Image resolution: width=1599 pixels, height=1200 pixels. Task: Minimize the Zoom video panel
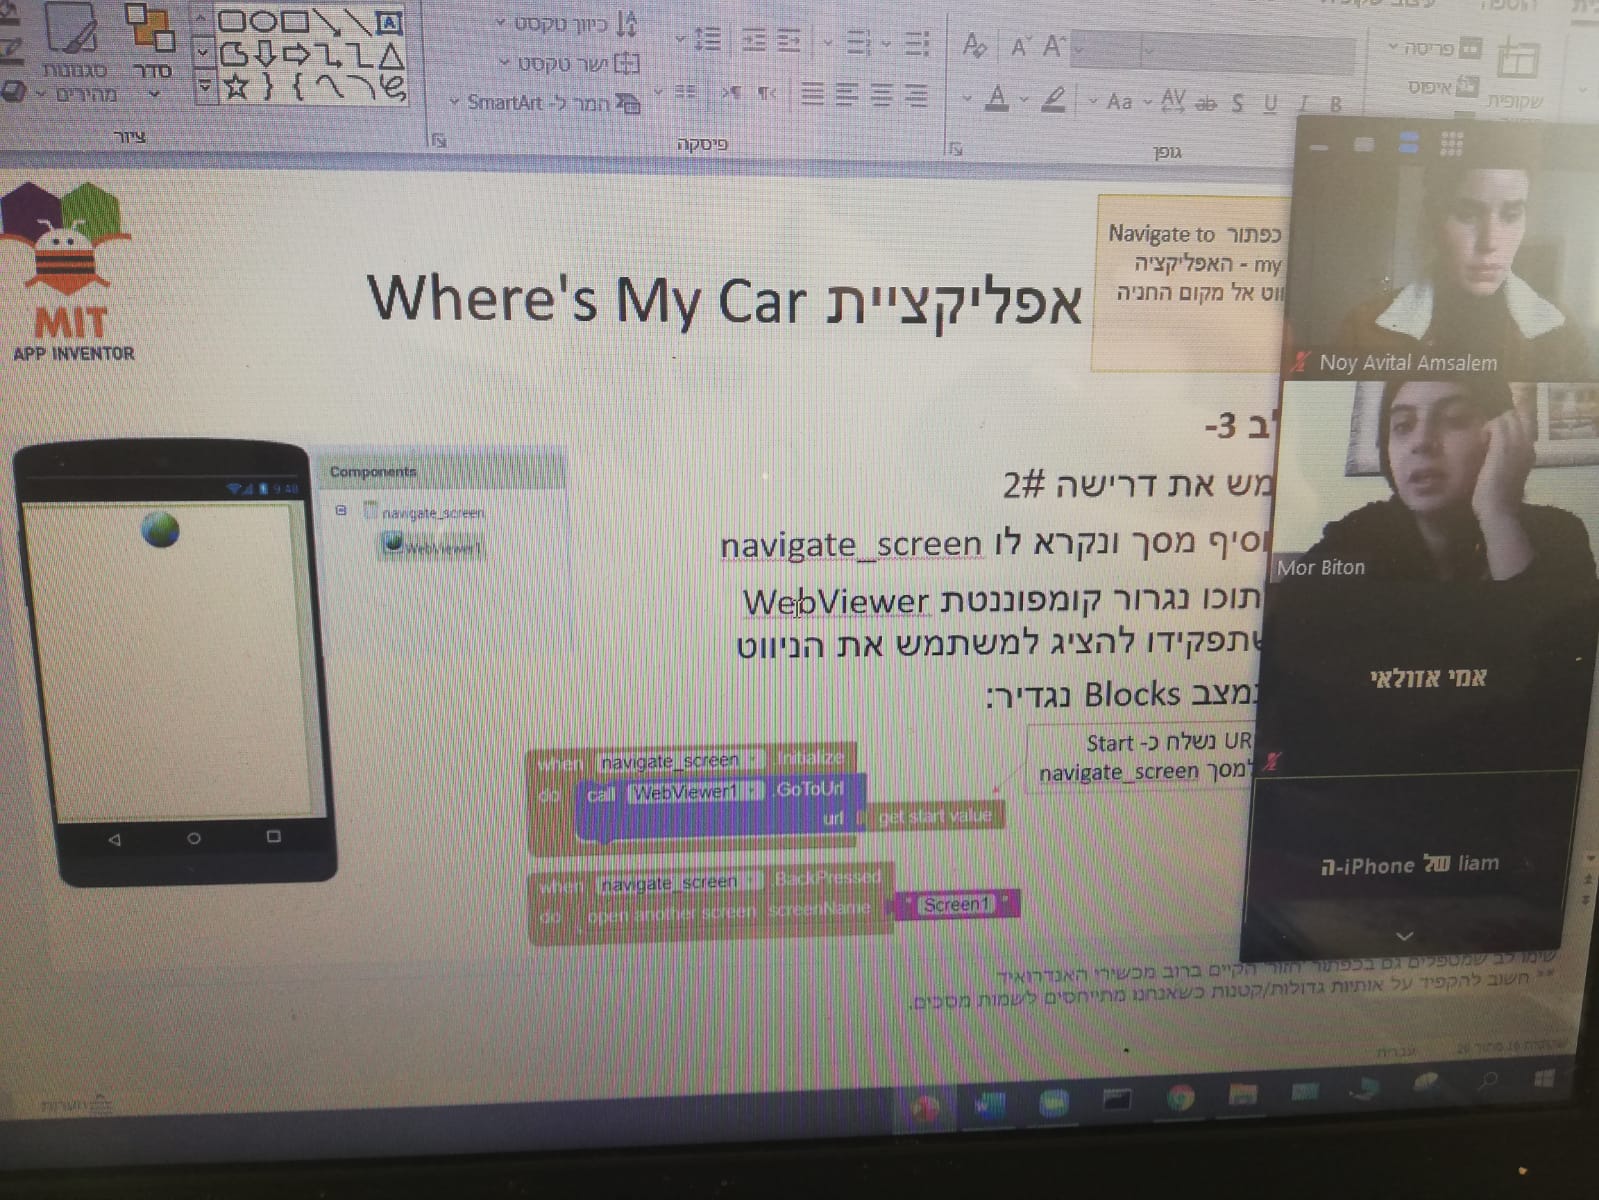[x=1319, y=146]
